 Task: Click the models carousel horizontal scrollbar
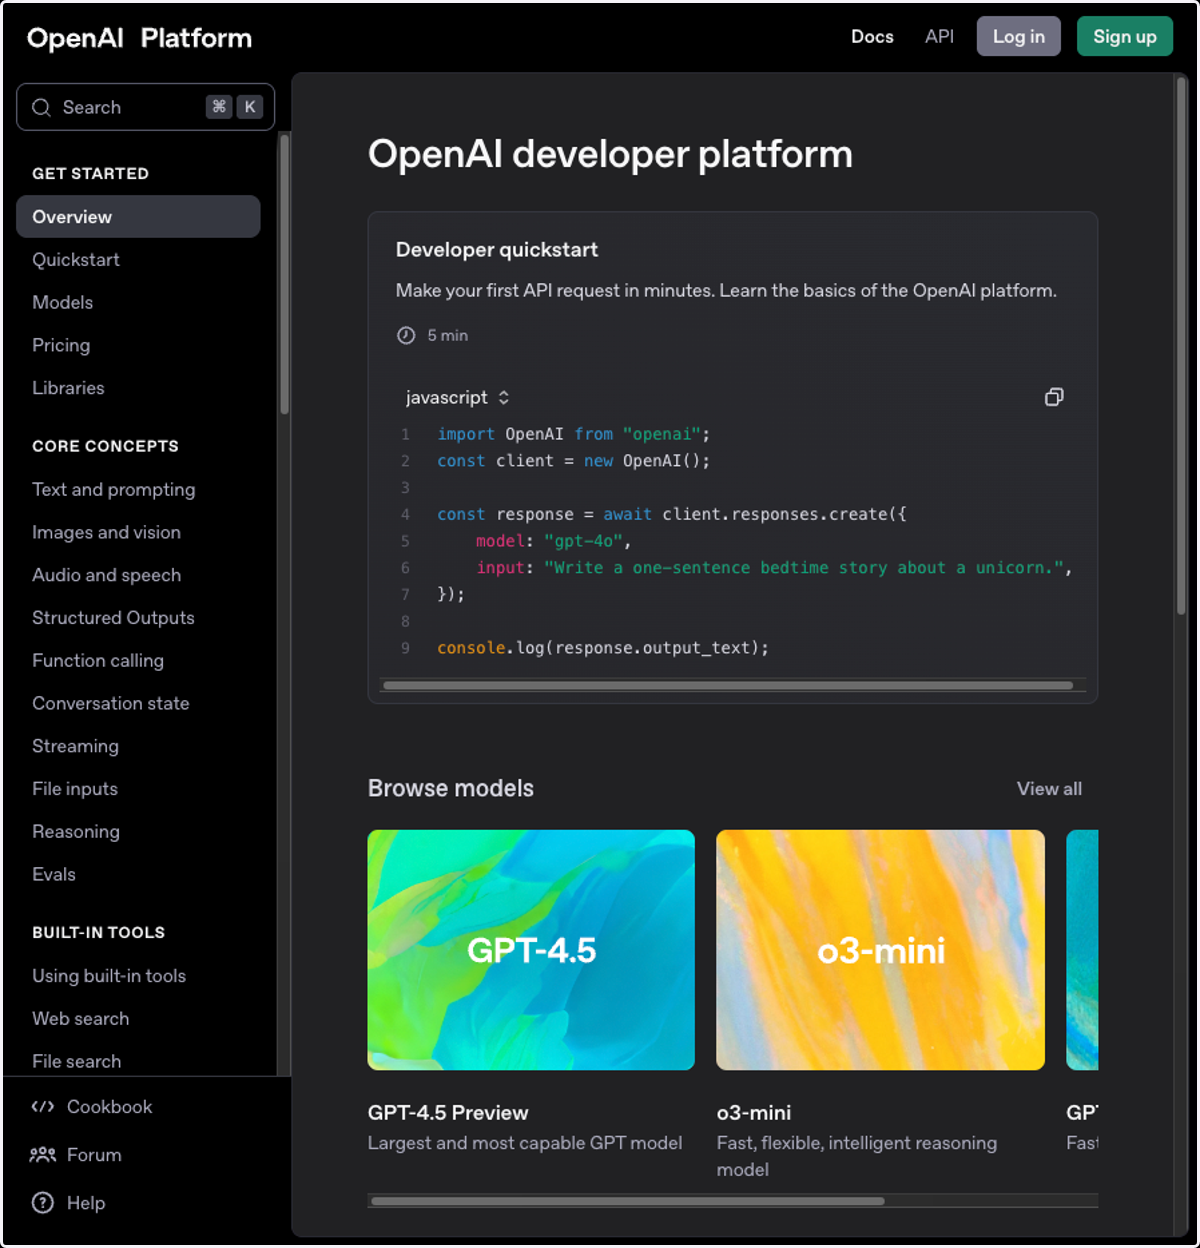coord(627,1201)
